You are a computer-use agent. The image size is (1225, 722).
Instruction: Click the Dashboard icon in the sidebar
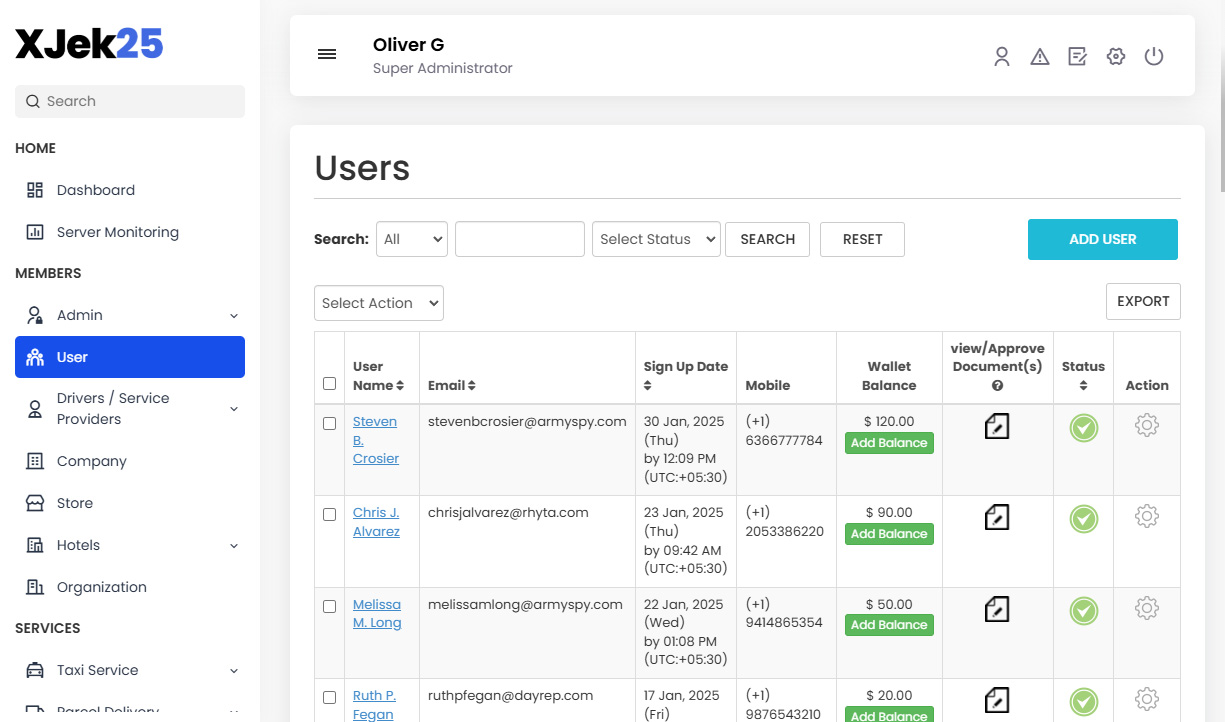pyautogui.click(x=33, y=189)
